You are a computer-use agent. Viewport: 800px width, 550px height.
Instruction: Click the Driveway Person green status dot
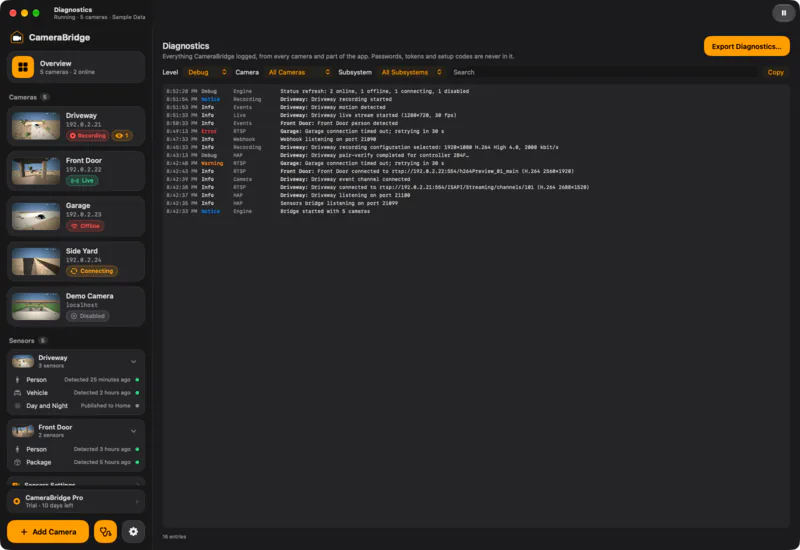point(137,380)
